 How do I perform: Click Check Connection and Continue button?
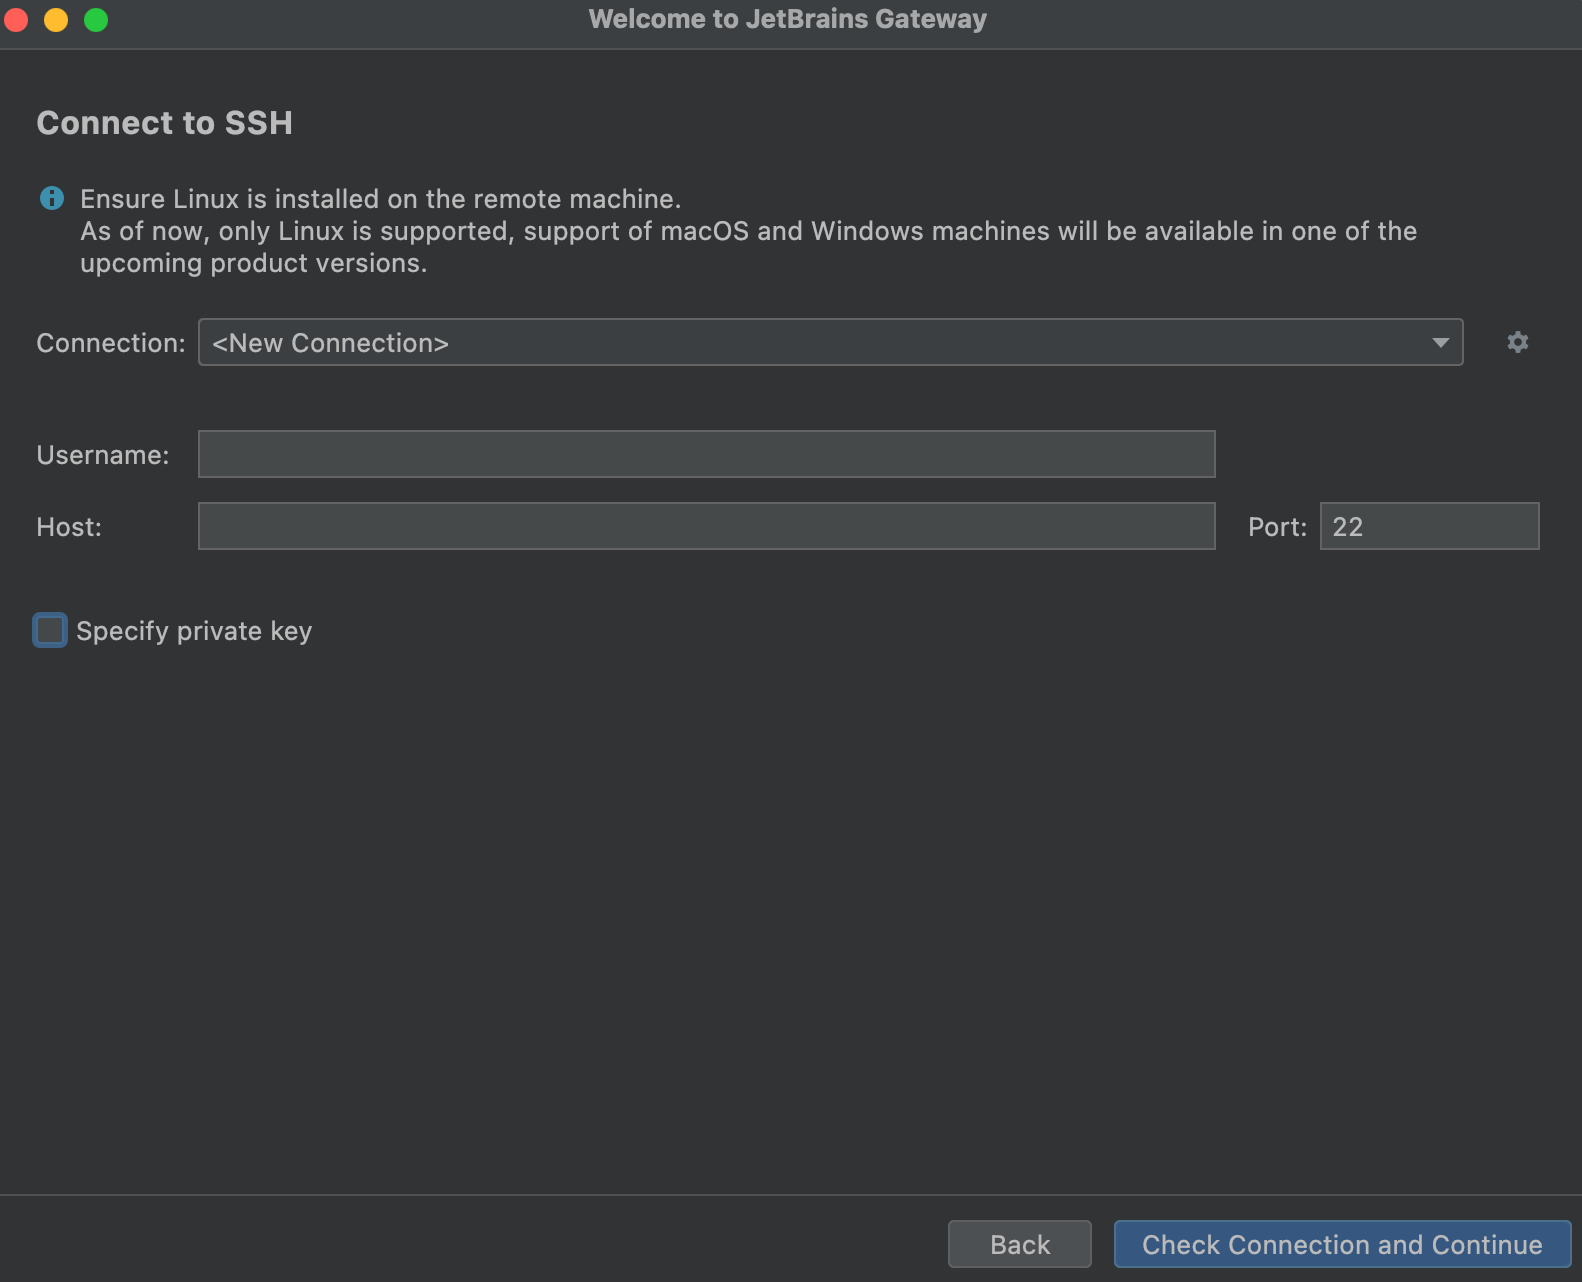pyautogui.click(x=1342, y=1244)
